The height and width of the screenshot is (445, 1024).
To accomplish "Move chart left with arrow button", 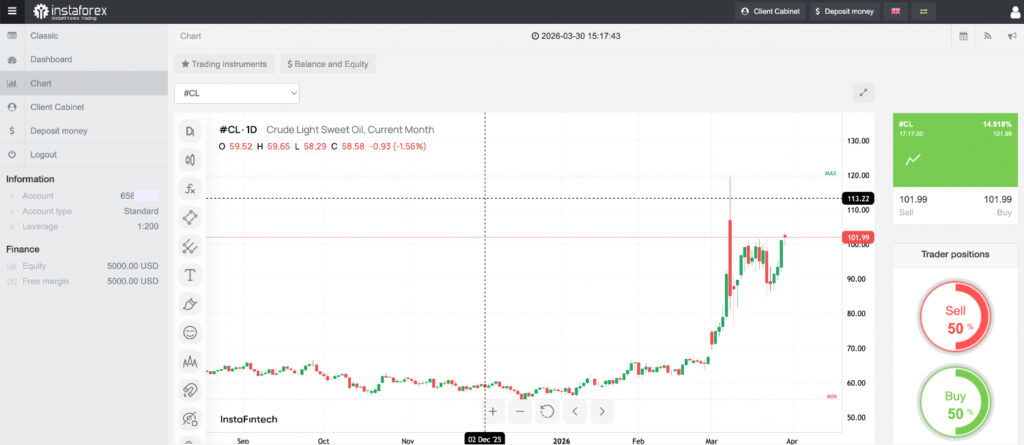I will click(x=575, y=411).
